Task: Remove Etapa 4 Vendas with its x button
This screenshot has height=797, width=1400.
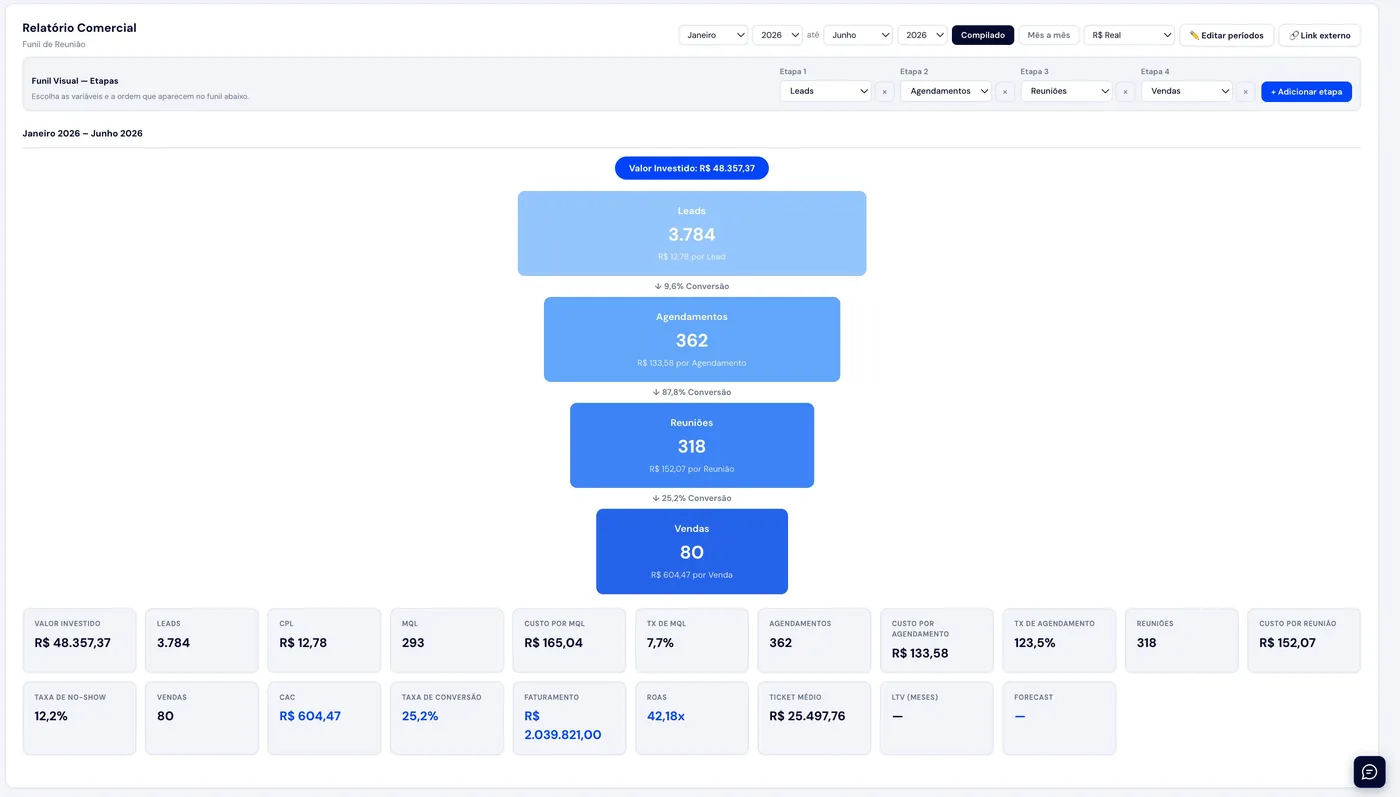Action: click(x=1245, y=91)
